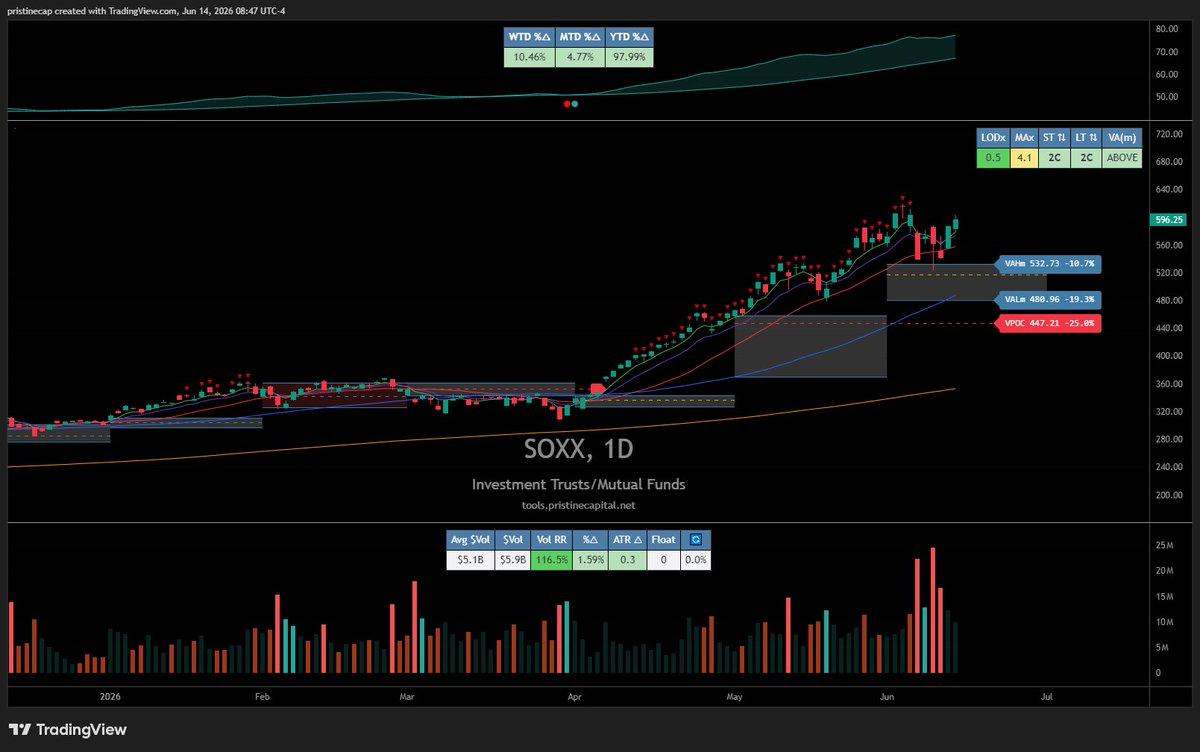Click the $5.9B dollar volume value

[x=512, y=561]
